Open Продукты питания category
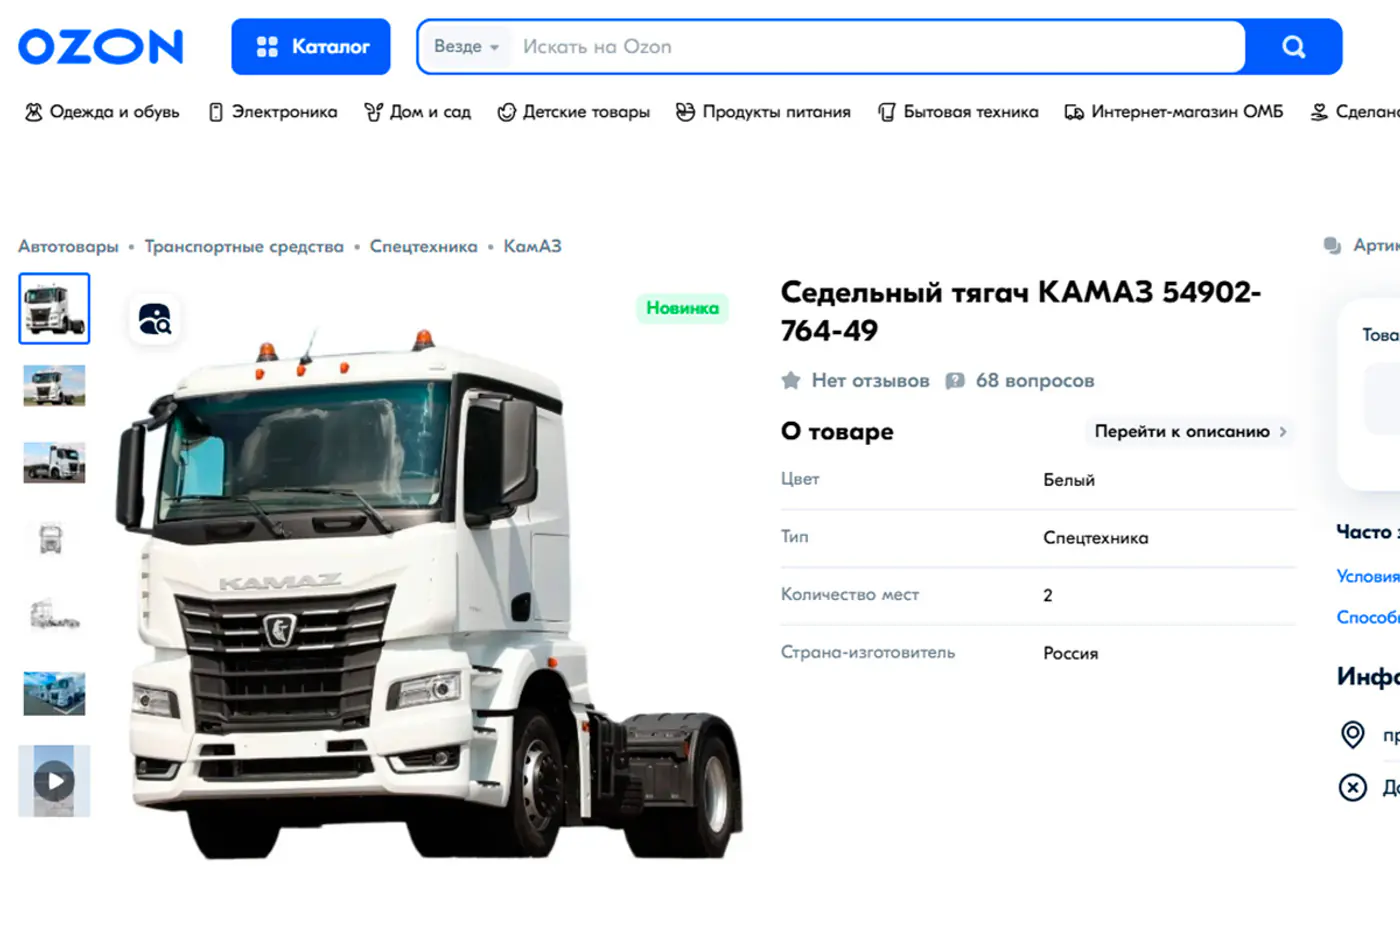 coord(776,112)
